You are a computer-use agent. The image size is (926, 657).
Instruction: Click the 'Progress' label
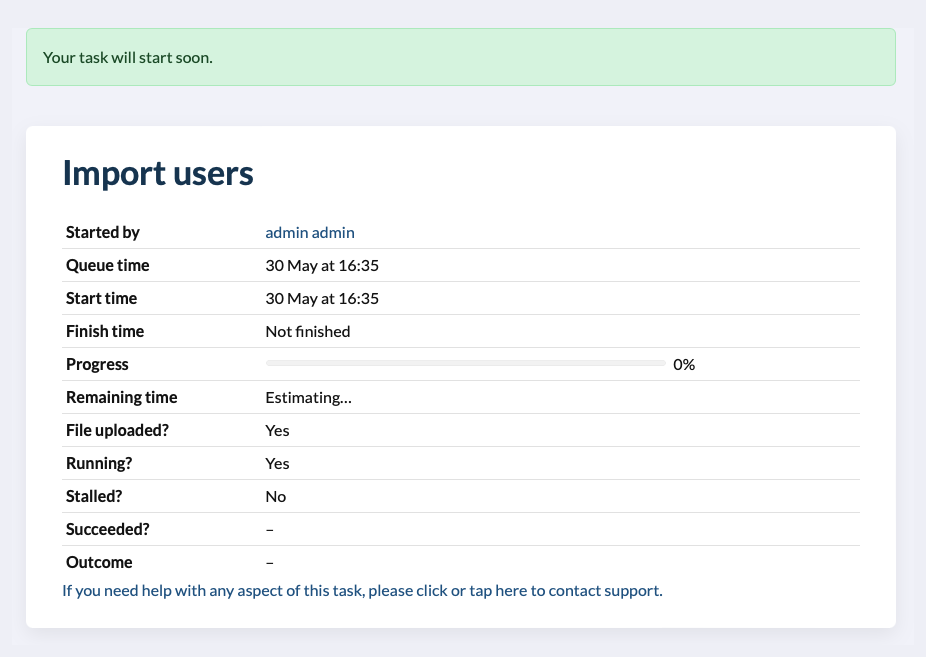(x=97, y=365)
